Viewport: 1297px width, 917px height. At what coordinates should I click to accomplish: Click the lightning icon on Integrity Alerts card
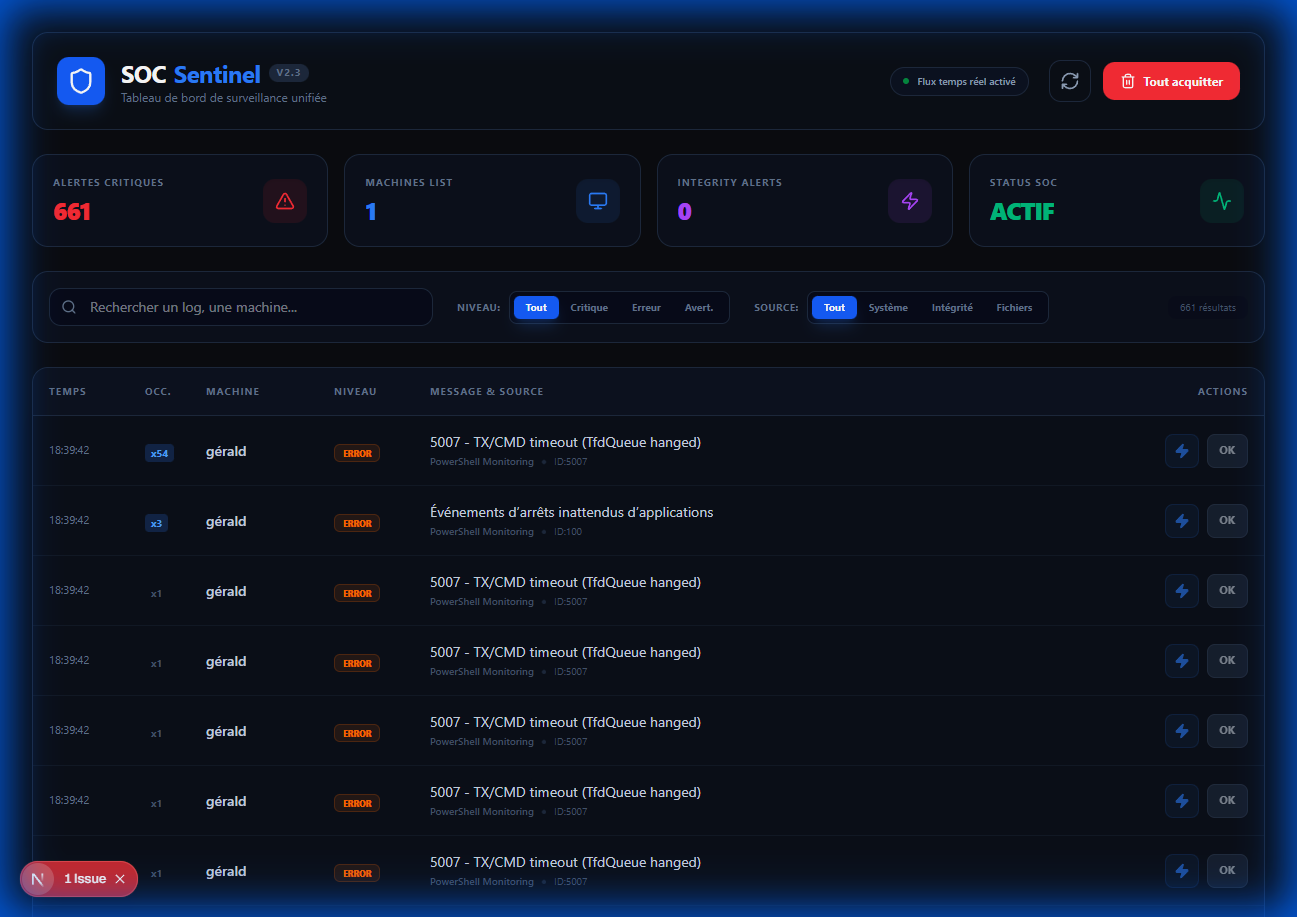910,200
